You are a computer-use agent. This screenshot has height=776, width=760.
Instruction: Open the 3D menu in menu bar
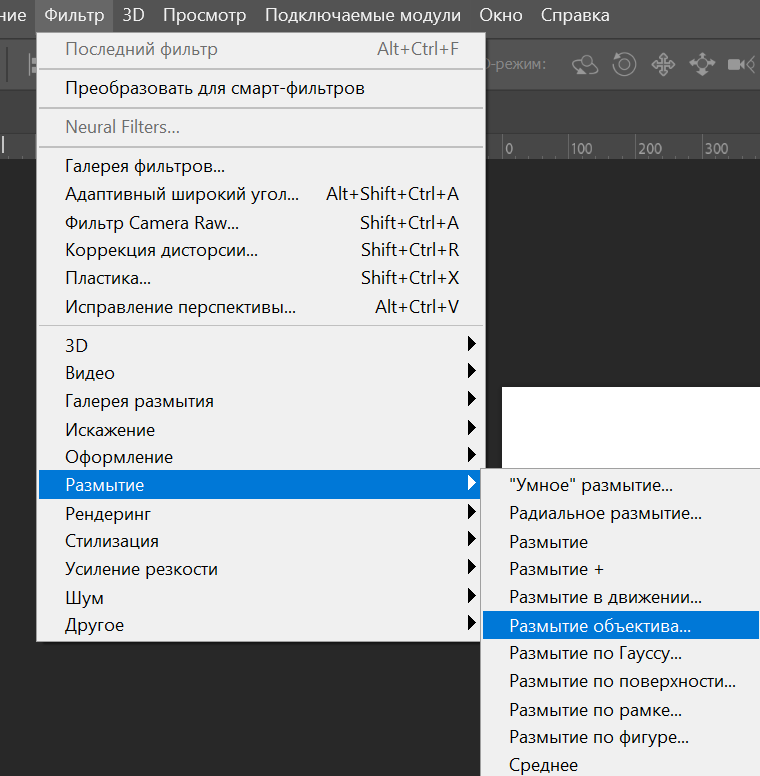click(x=133, y=15)
